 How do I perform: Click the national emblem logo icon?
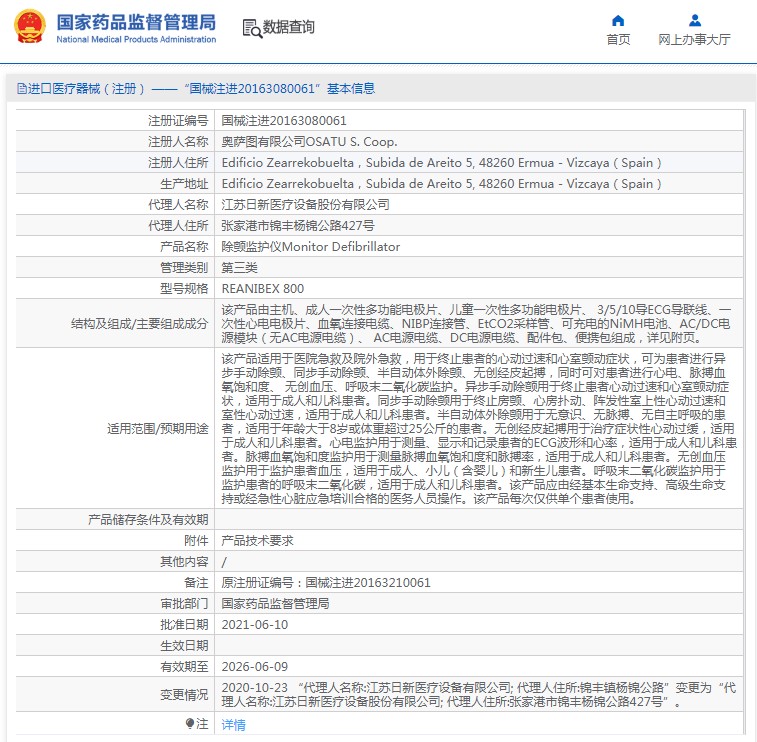tap(29, 27)
